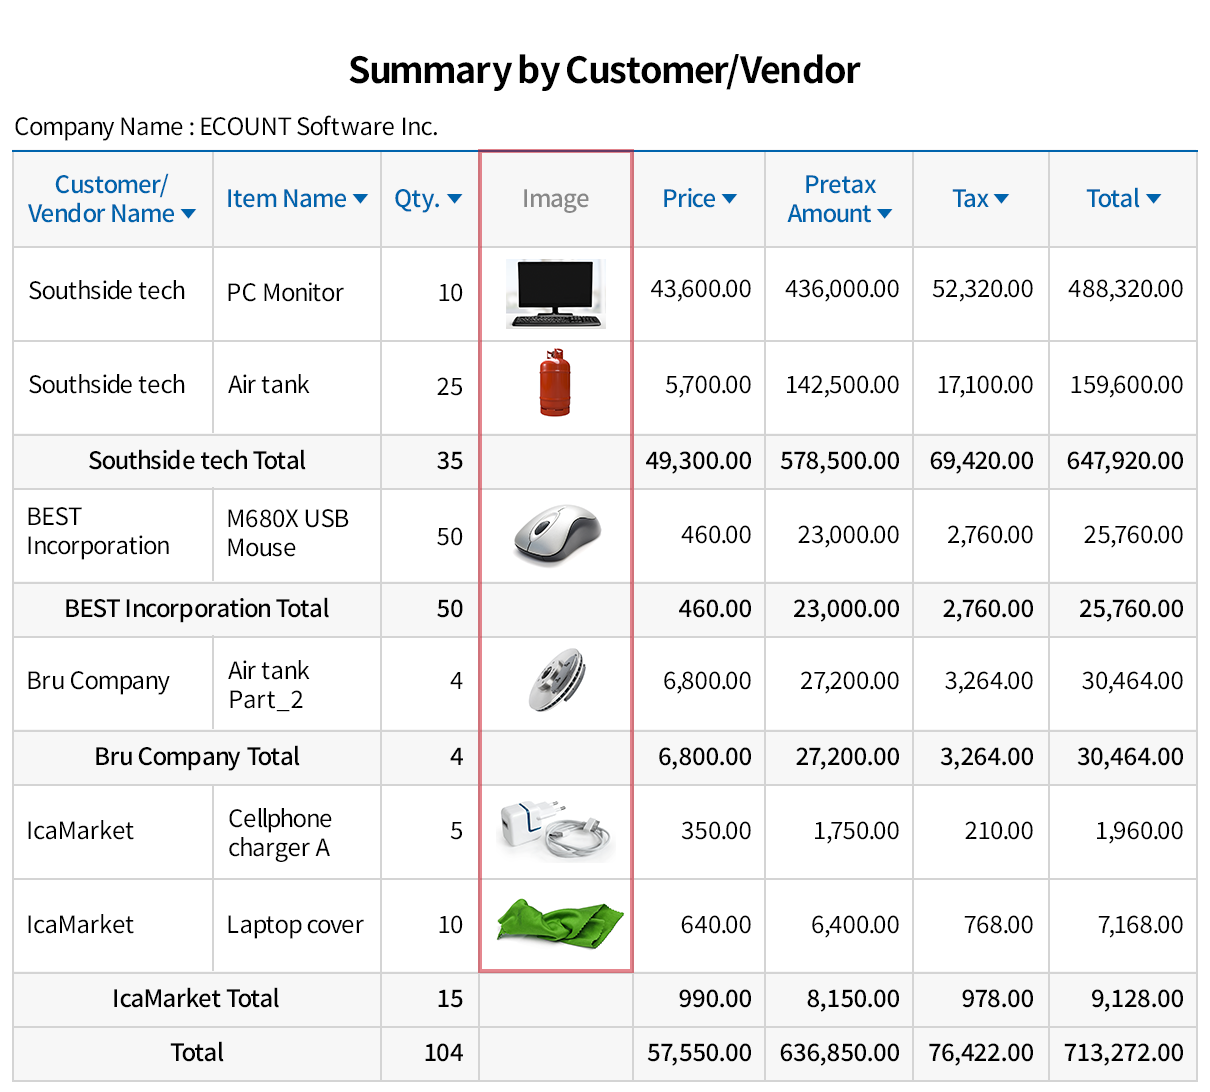Click the green Laptop cover image
This screenshot has width=1210, height=1092.
[x=560, y=923]
